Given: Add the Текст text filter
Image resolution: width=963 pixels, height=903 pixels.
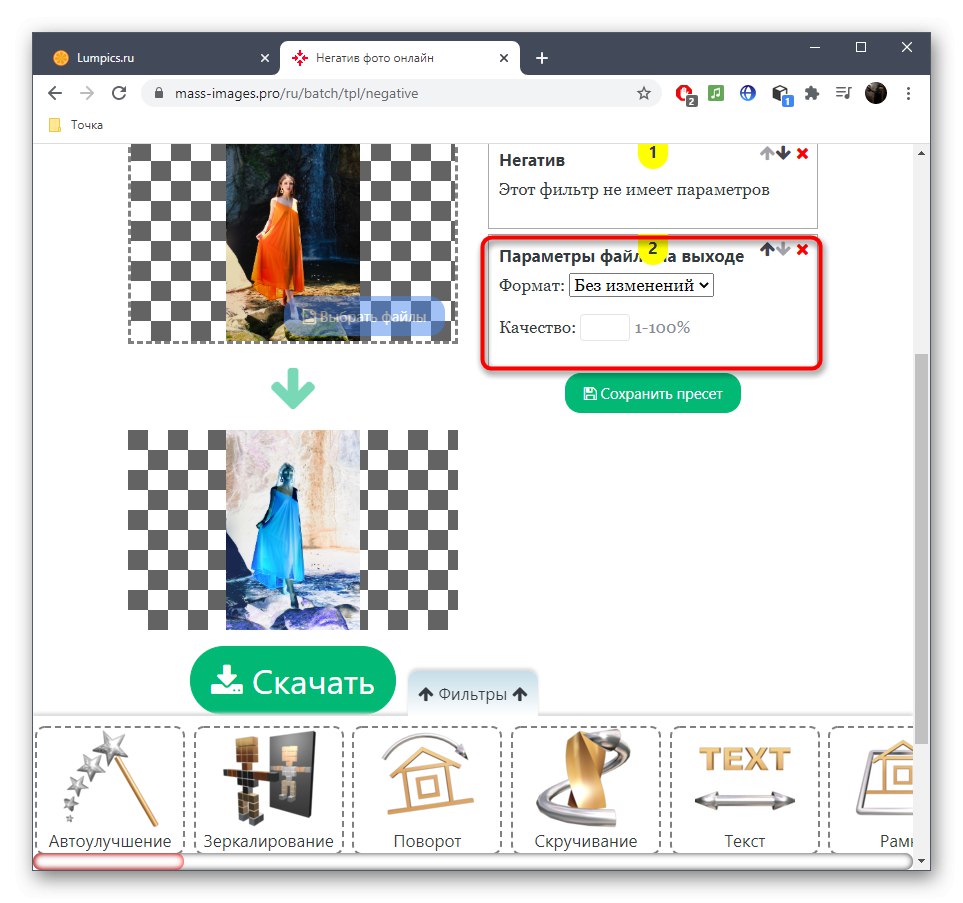Looking at the screenshot, I should tap(744, 789).
